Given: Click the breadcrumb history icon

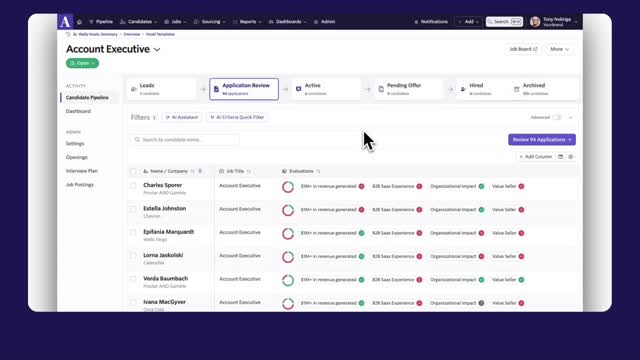Looking at the screenshot, I should 68,34.
